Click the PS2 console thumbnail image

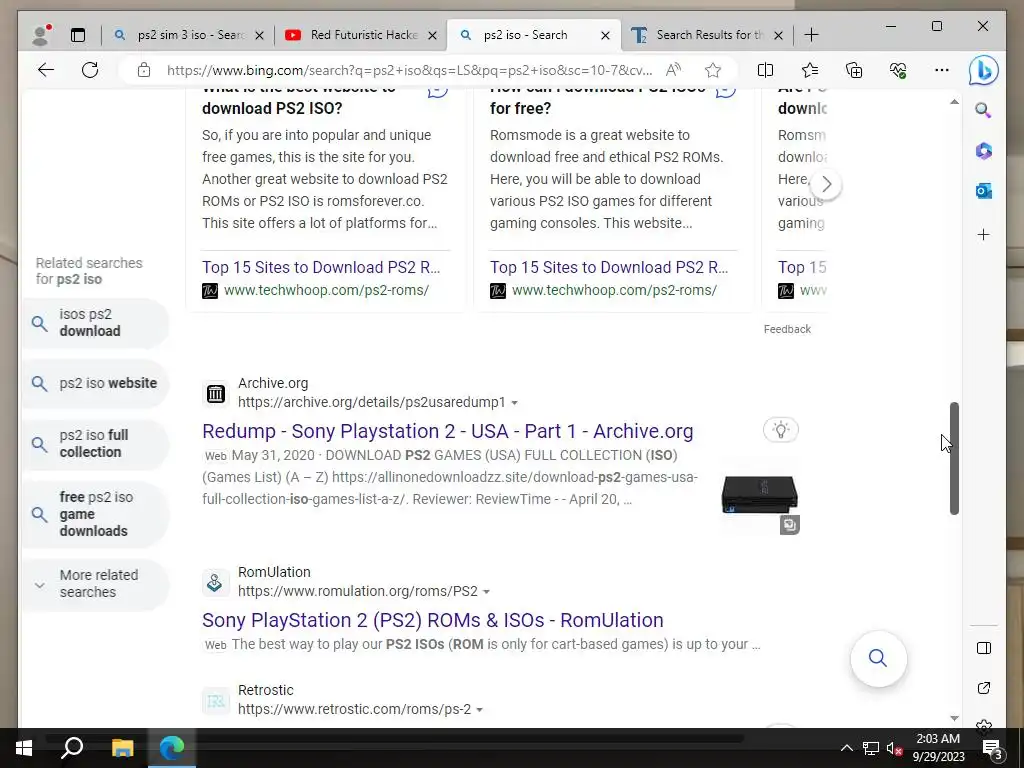pyautogui.click(x=760, y=495)
